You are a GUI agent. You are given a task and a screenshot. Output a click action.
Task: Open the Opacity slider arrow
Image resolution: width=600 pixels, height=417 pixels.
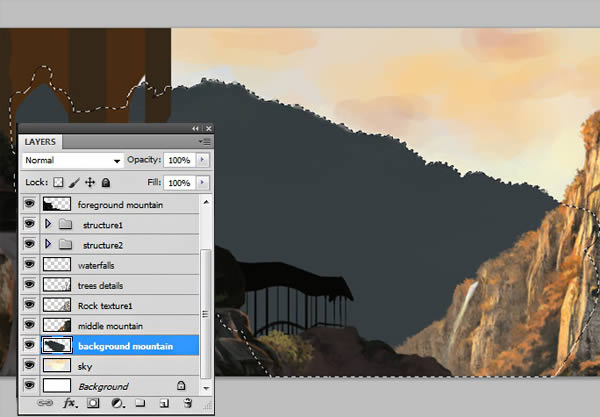point(202,160)
